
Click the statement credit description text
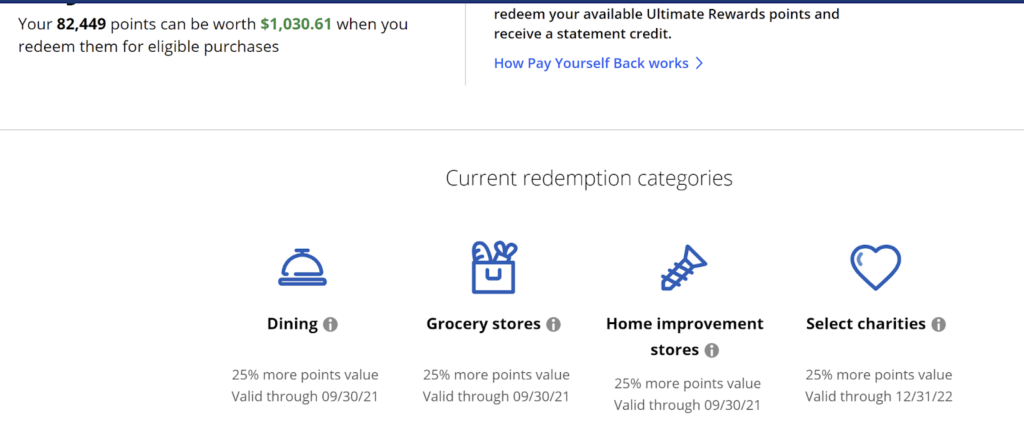point(667,24)
